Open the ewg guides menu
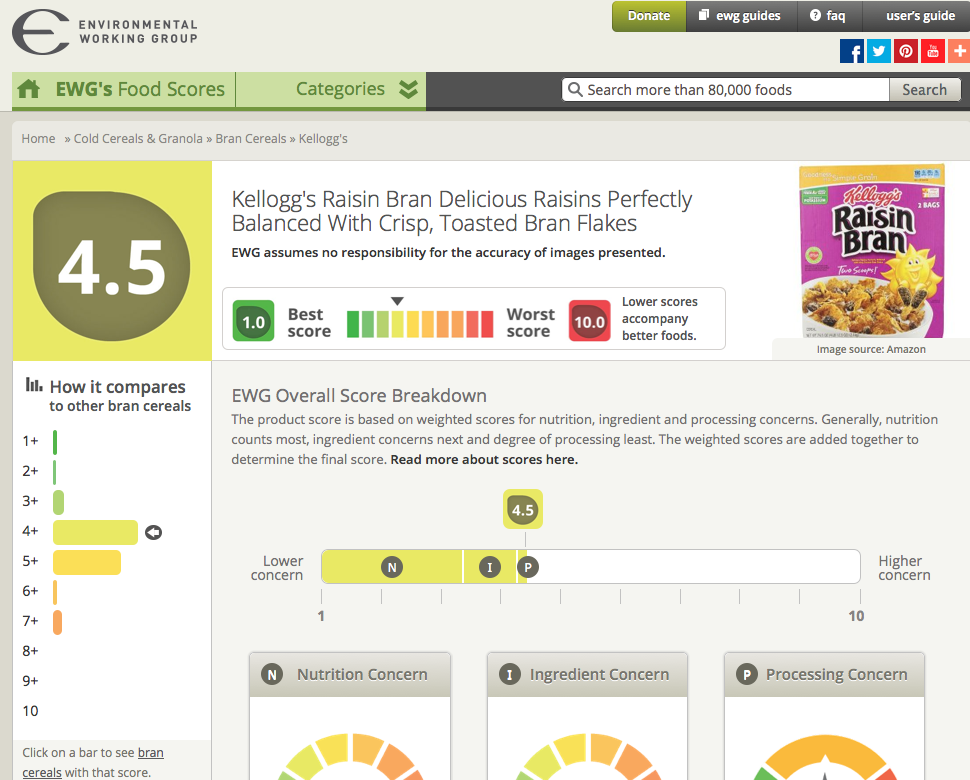 pyautogui.click(x=741, y=16)
